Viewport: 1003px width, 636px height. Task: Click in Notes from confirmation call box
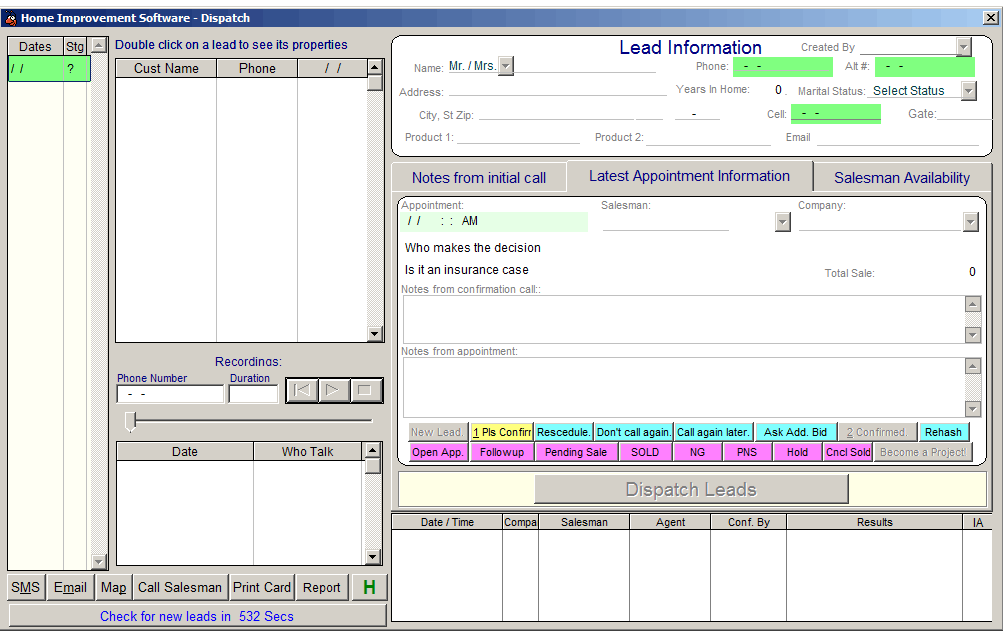(684, 319)
